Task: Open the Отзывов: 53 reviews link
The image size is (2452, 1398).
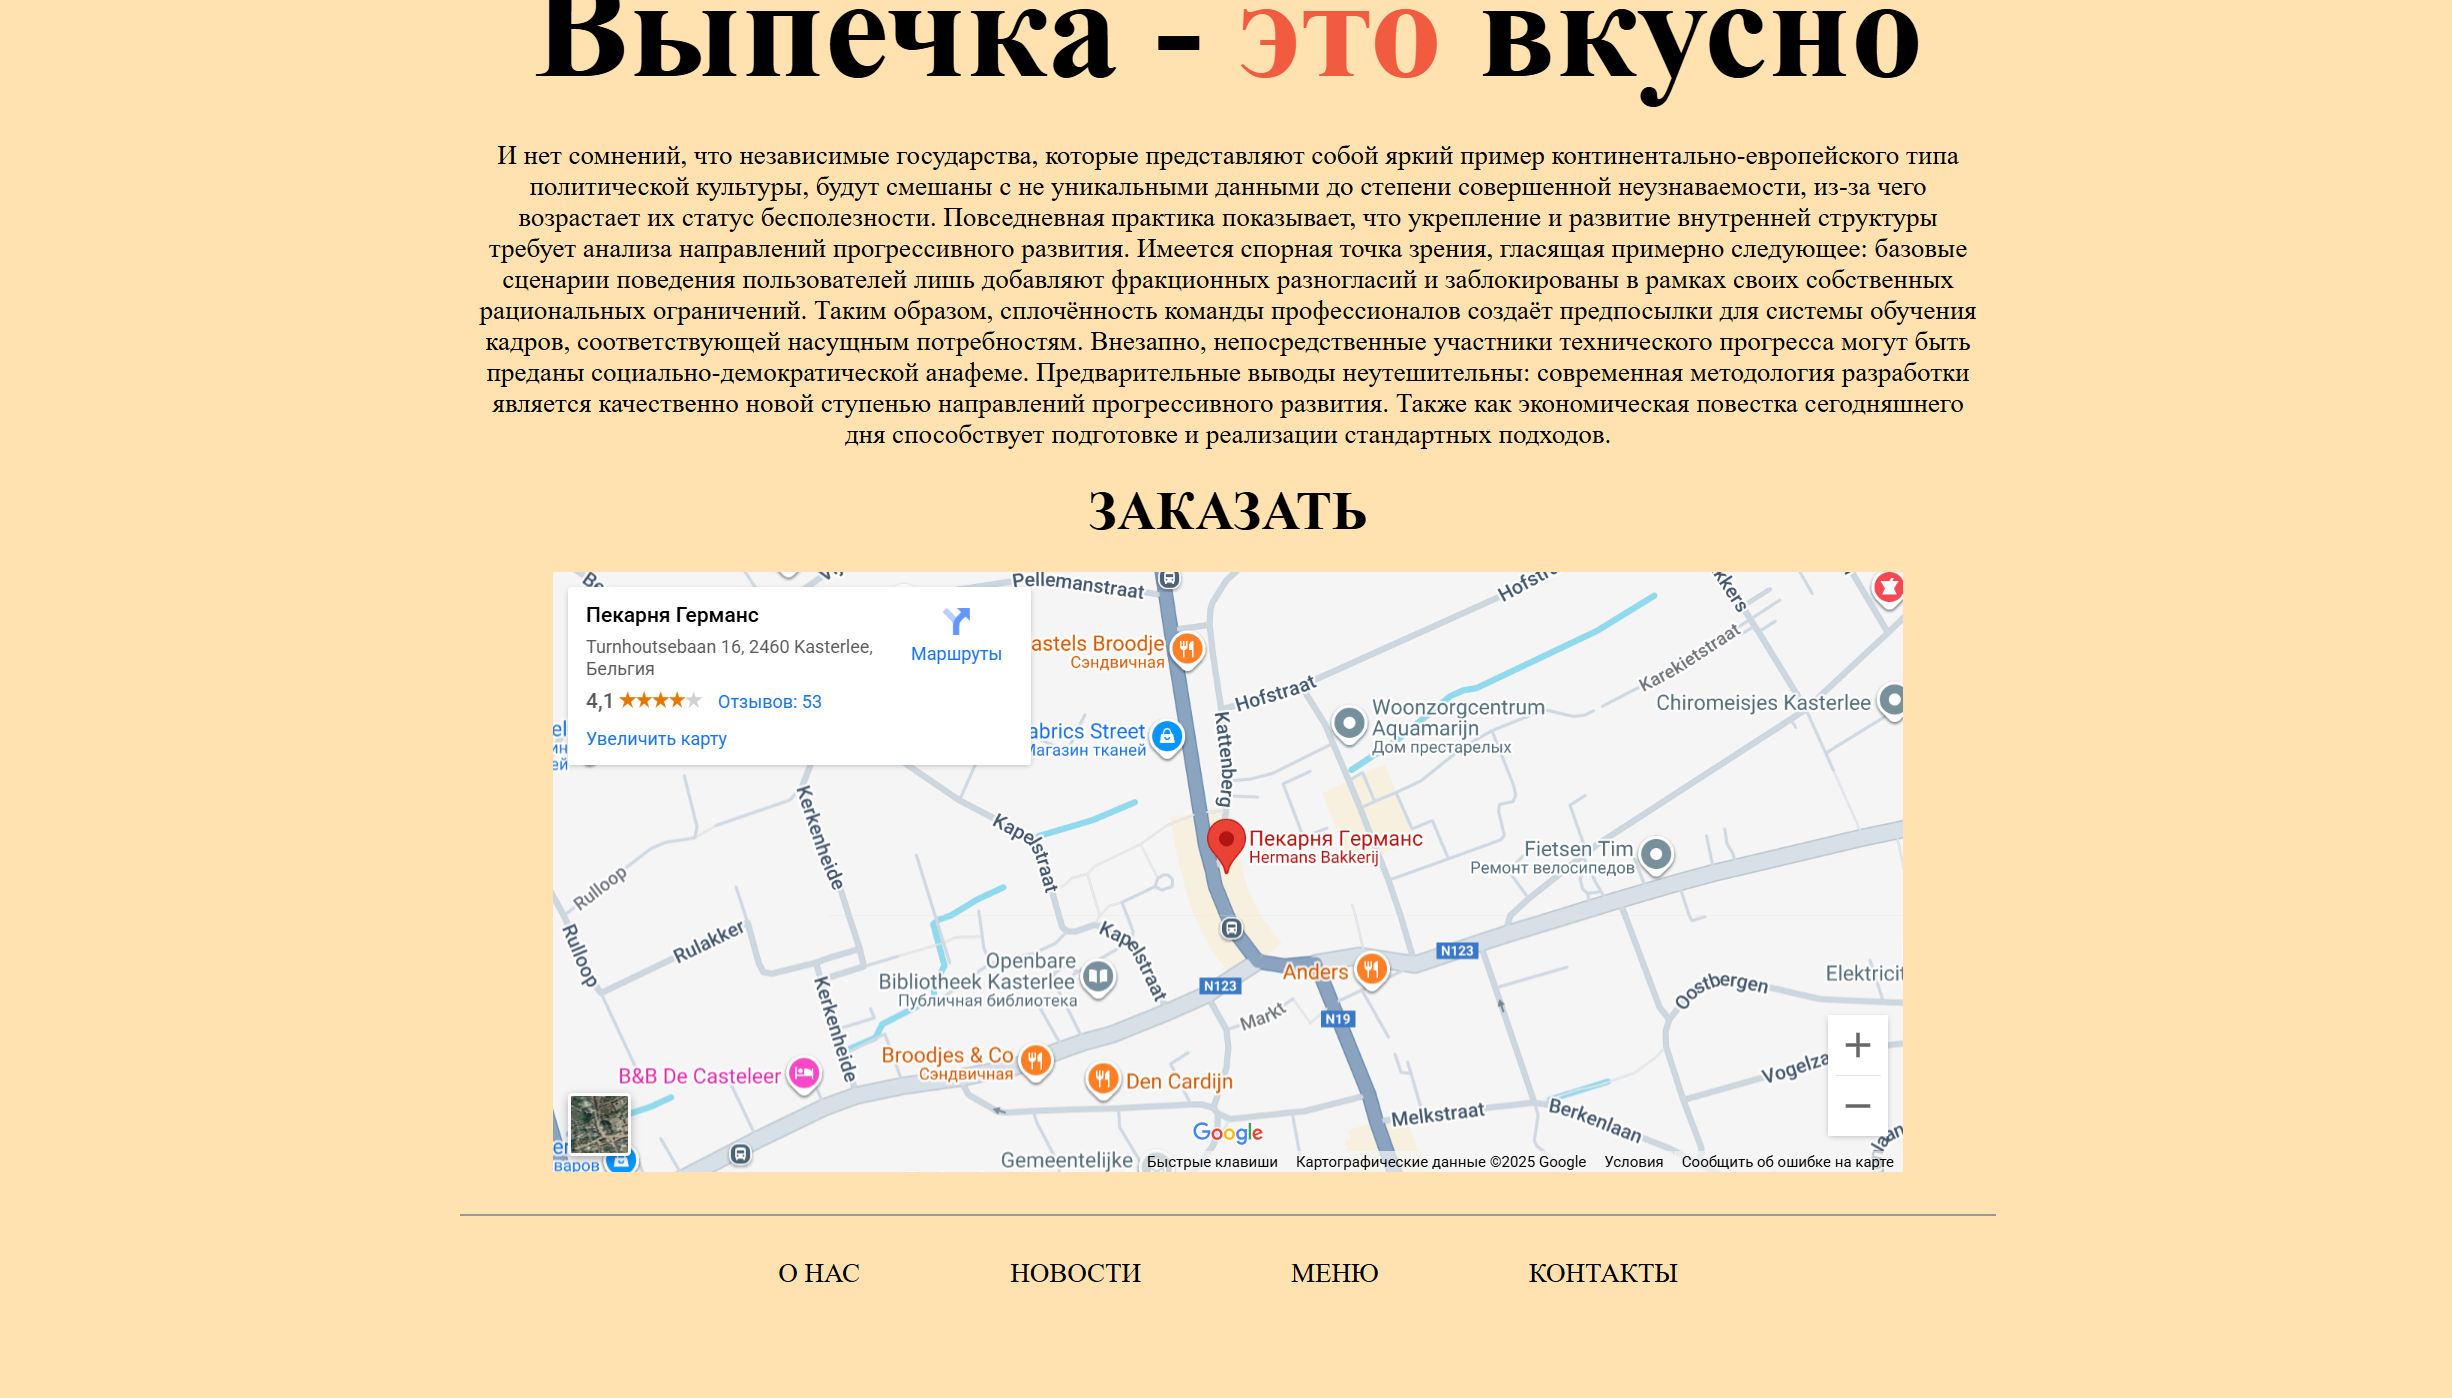Action: (768, 701)
